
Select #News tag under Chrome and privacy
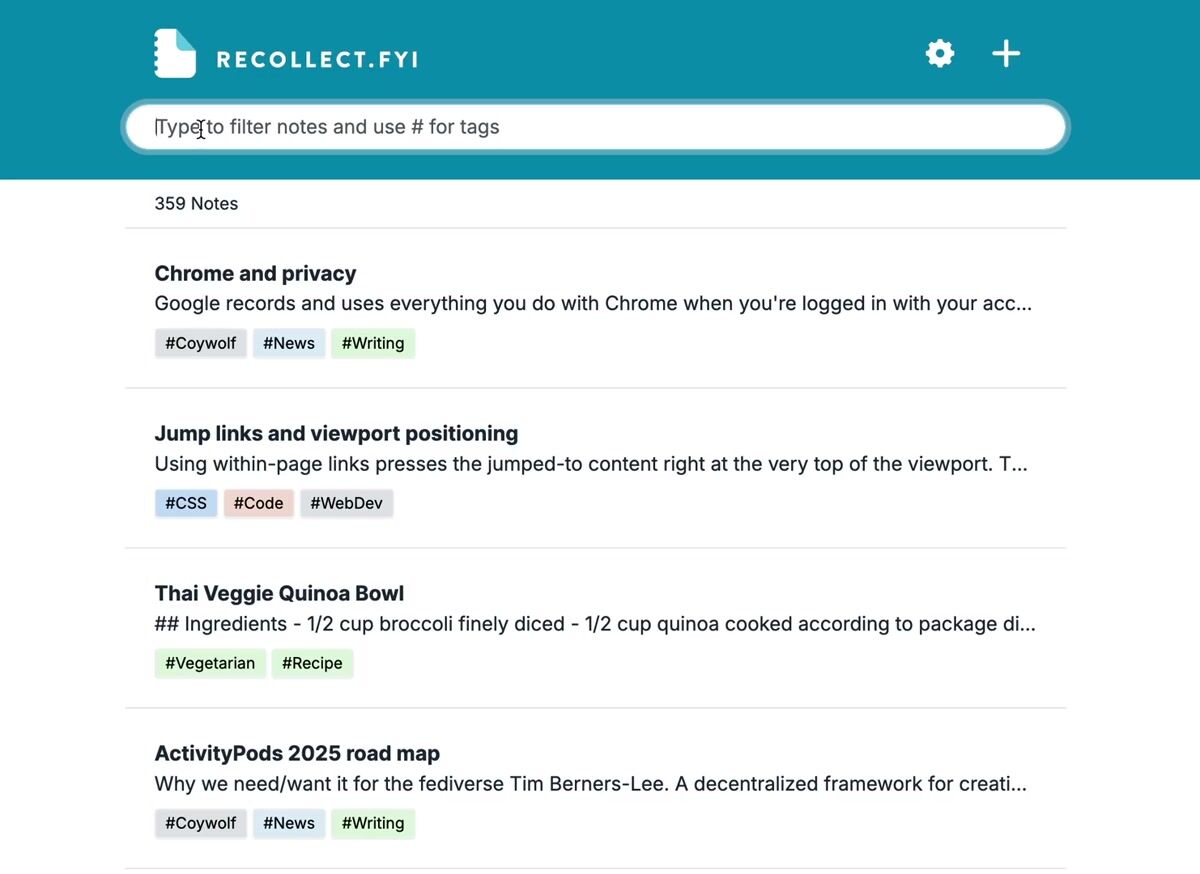coord(289,343)
